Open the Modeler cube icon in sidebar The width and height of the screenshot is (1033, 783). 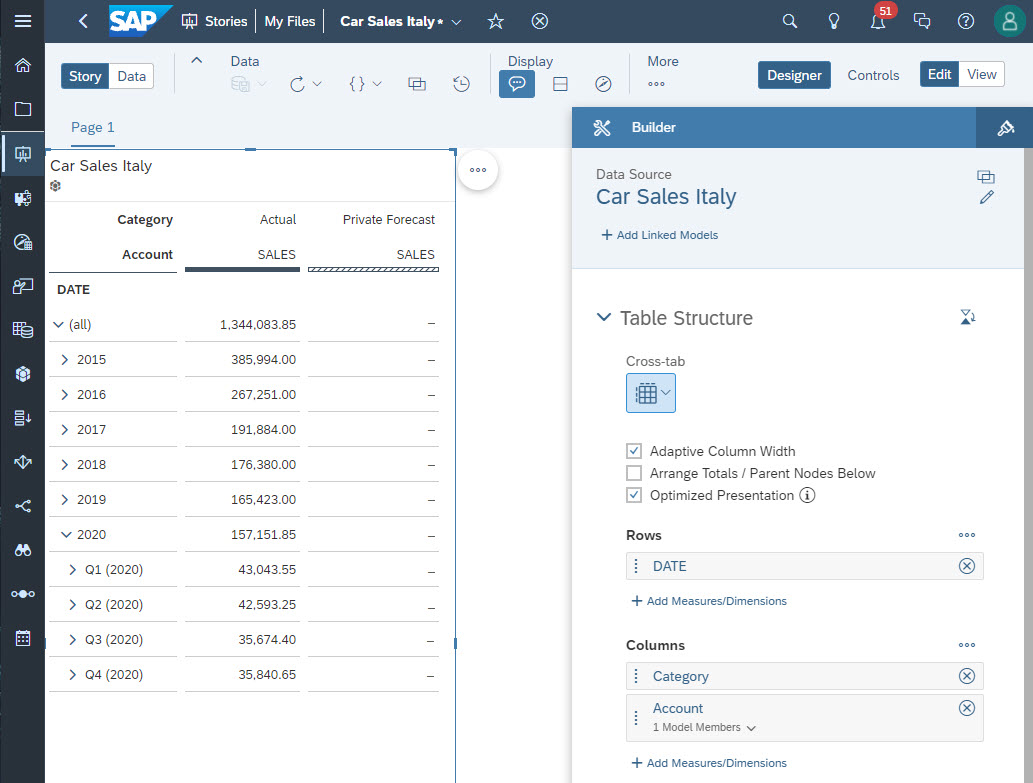[22, 374]
